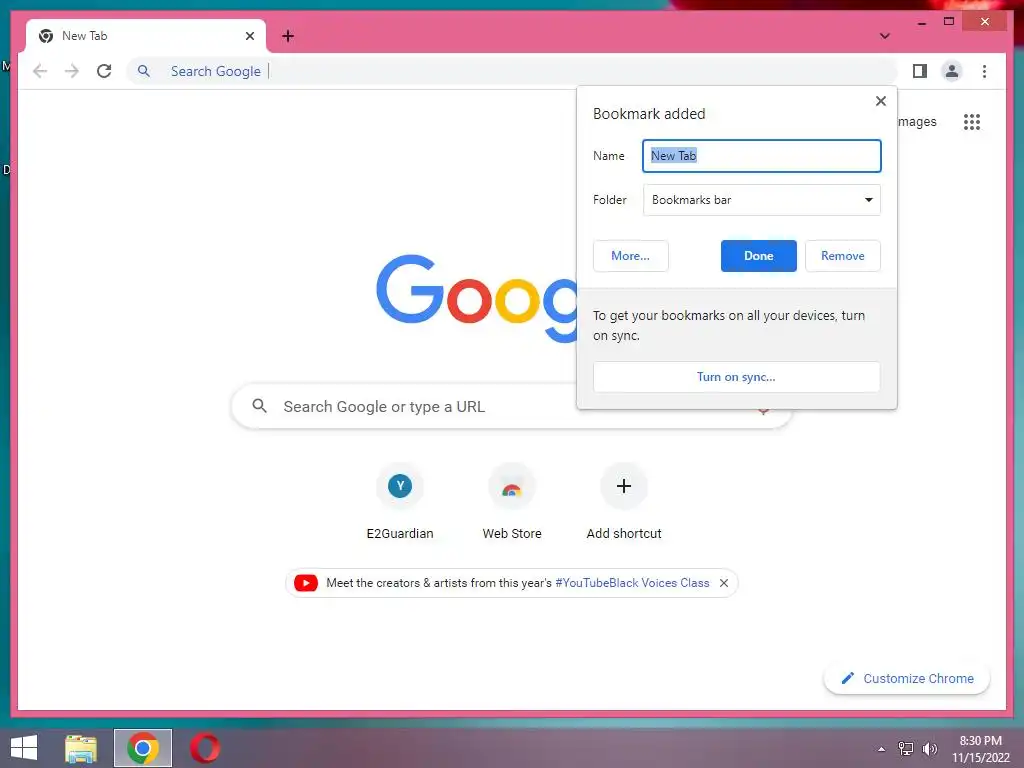Focus the Search Google address bar
This screenshot has height=768, width=1024.
point(511,71)
